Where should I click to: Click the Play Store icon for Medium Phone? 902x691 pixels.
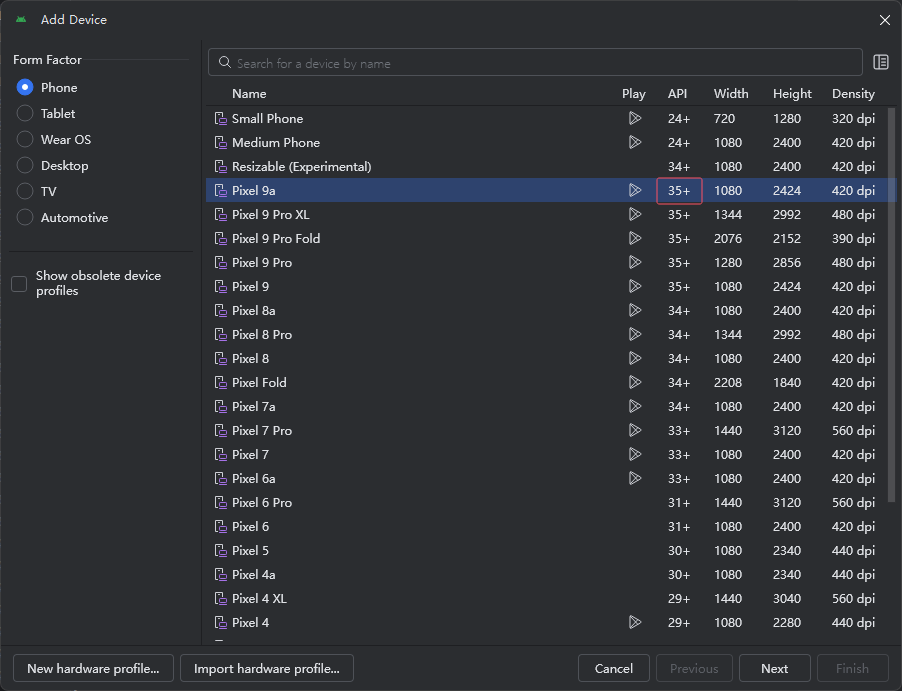(635, 142)
